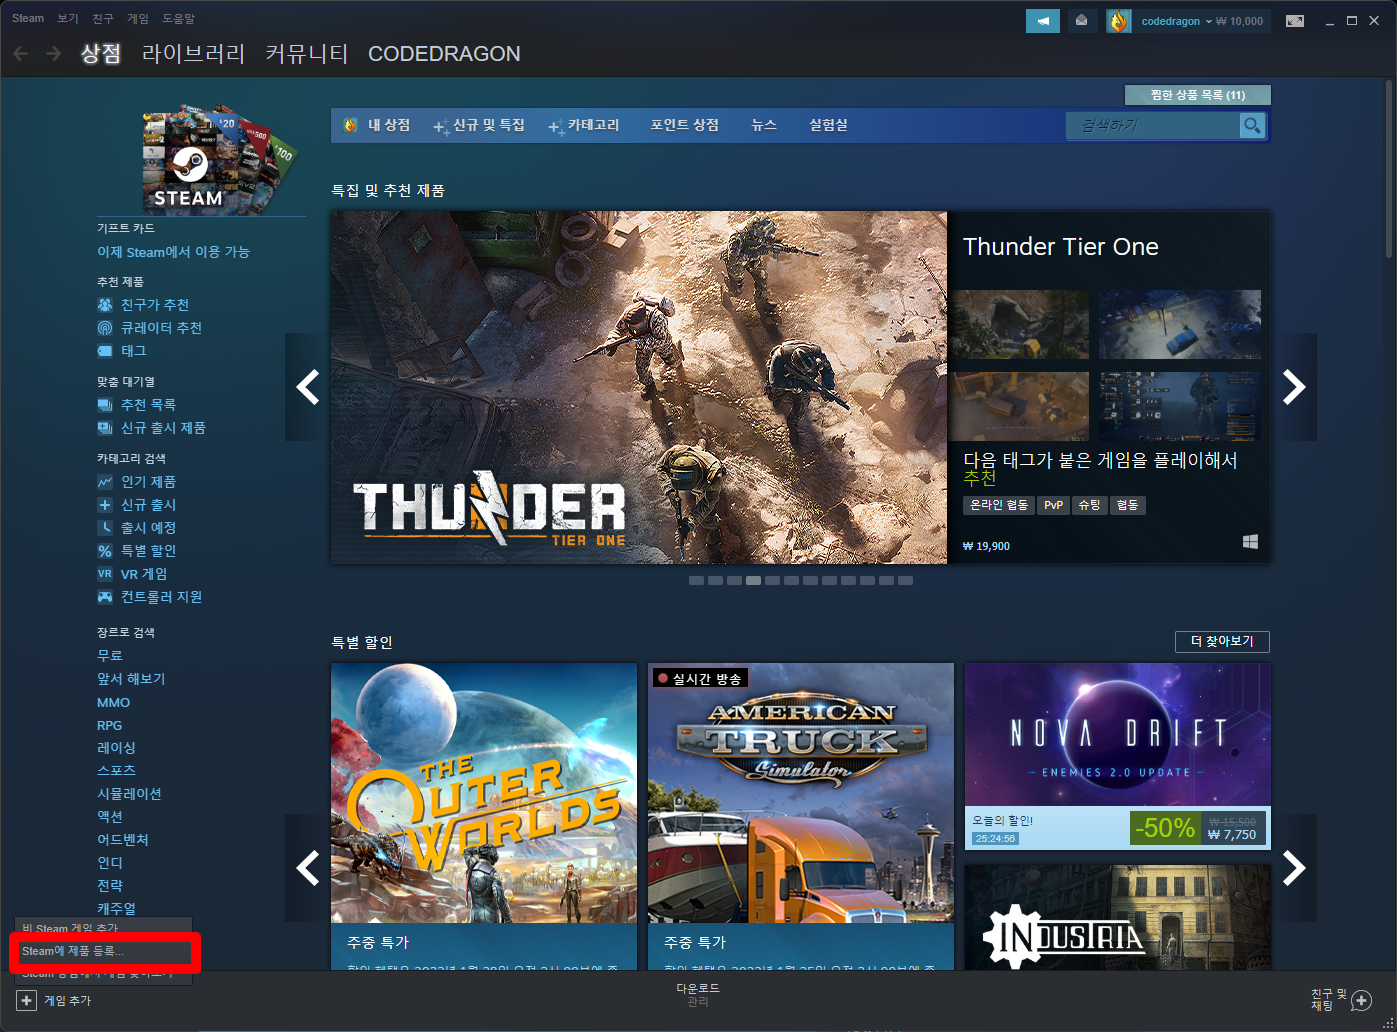Open the Nova Drift -50% deal card

click(x=1118, y=756)
